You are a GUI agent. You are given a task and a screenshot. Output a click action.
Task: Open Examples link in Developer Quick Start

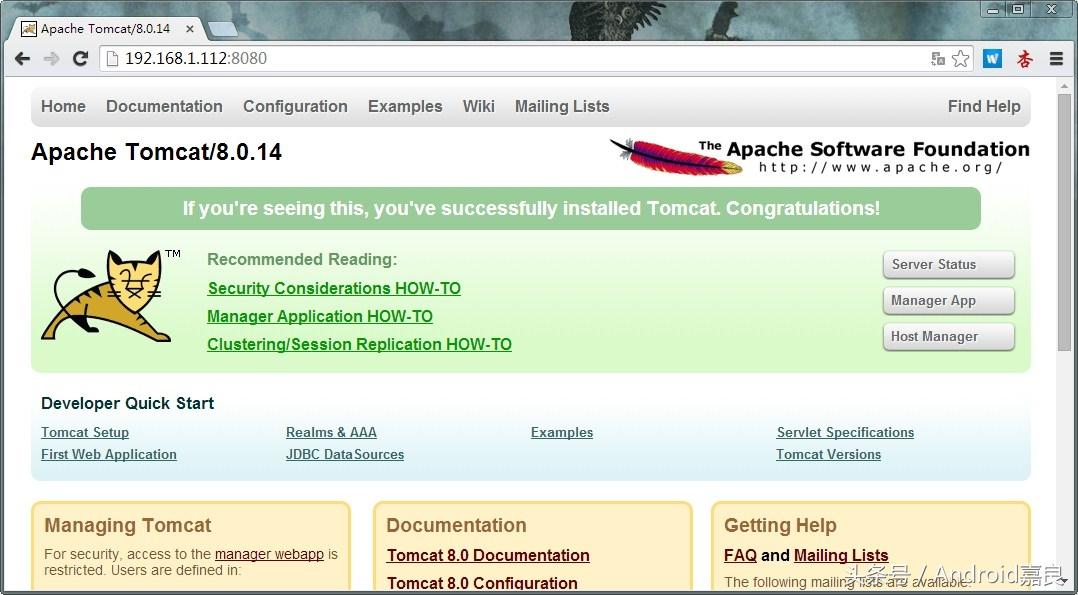tap(562, 433)
